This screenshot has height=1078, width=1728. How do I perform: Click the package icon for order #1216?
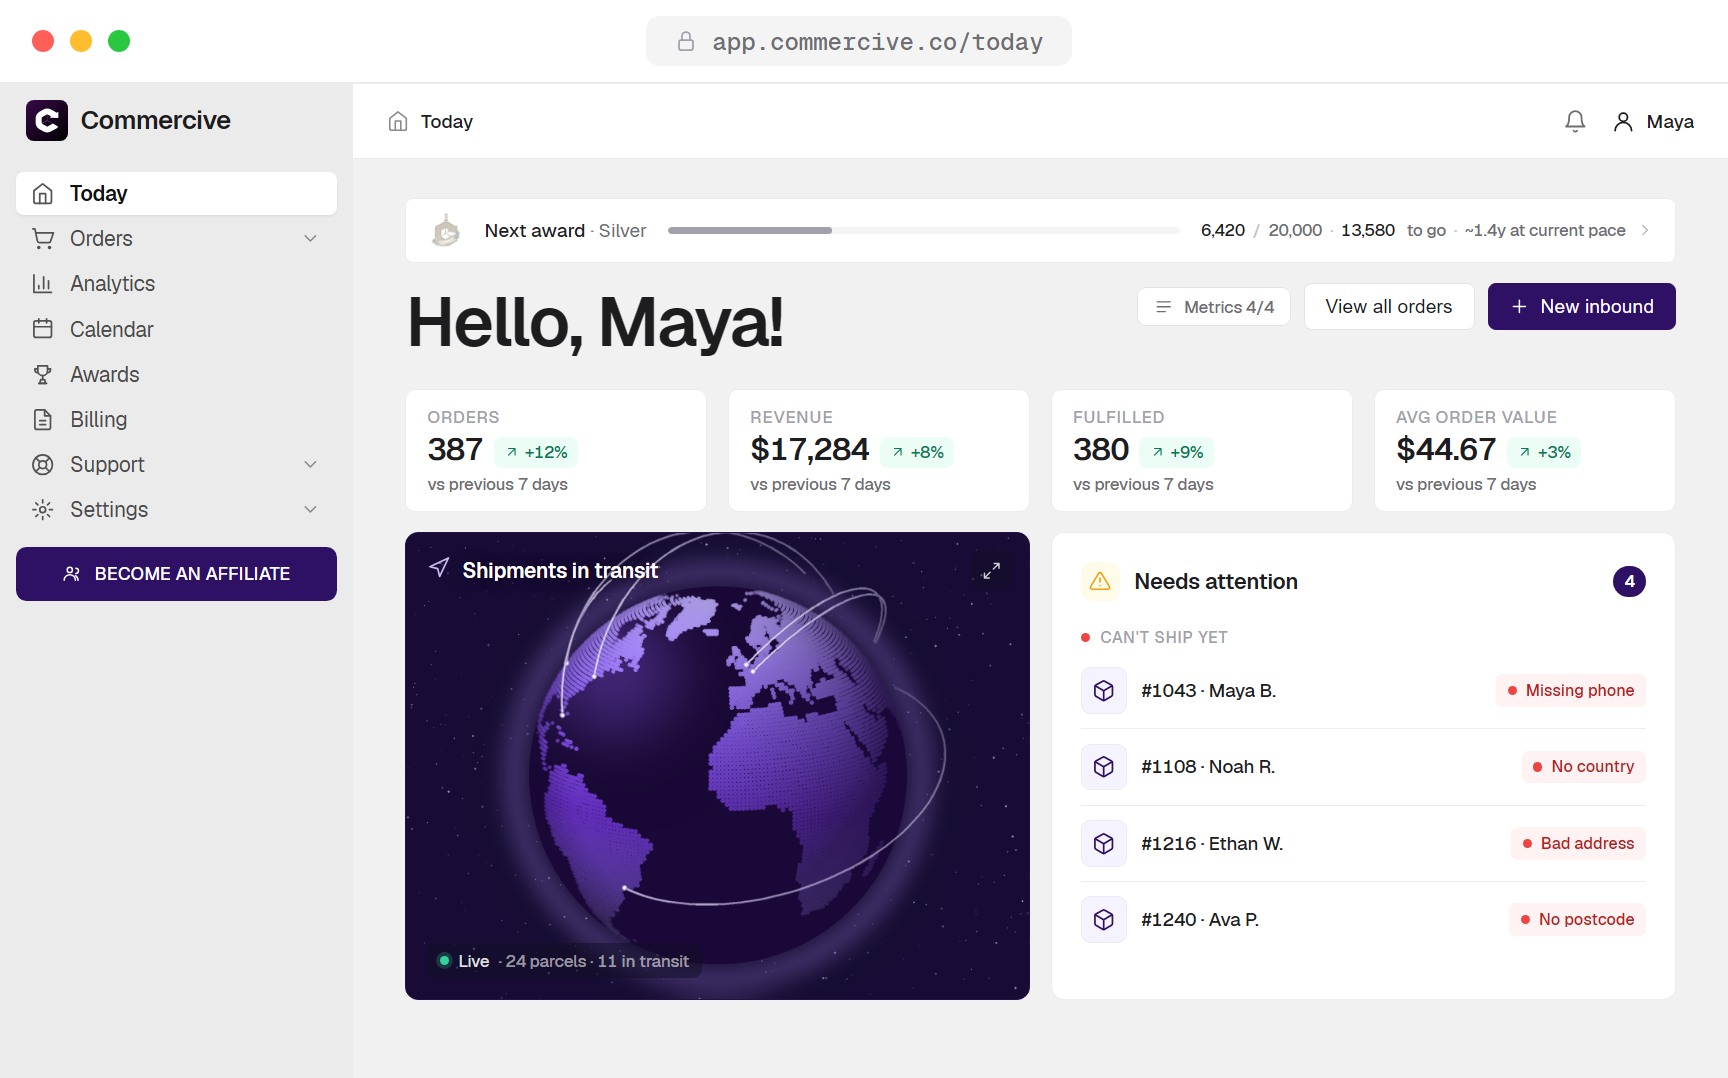1104,843
